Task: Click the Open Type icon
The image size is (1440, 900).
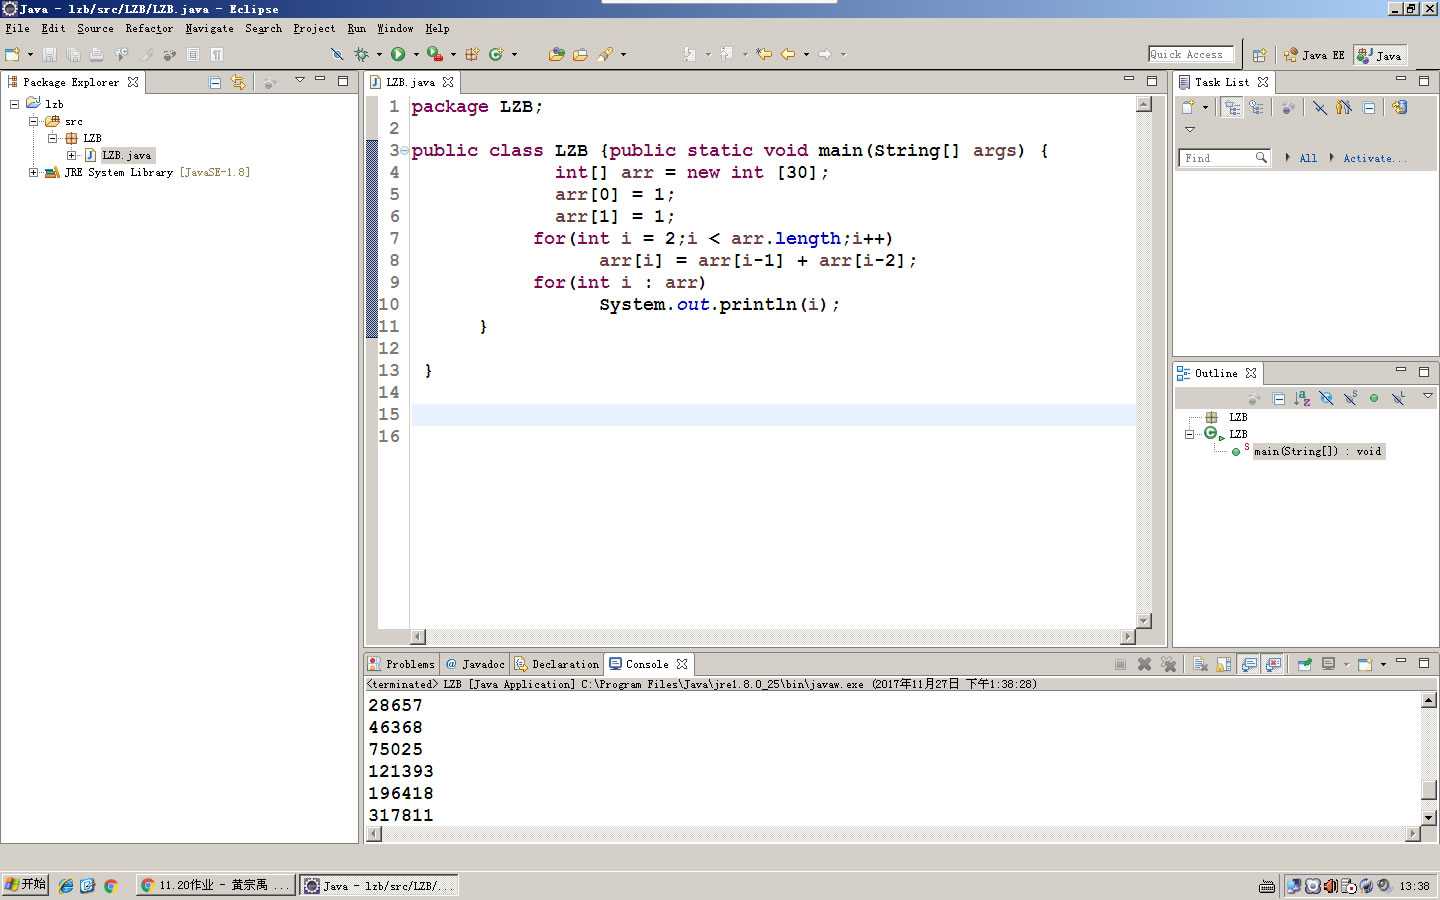Action: pyautogui.click(x=557, y=54)
